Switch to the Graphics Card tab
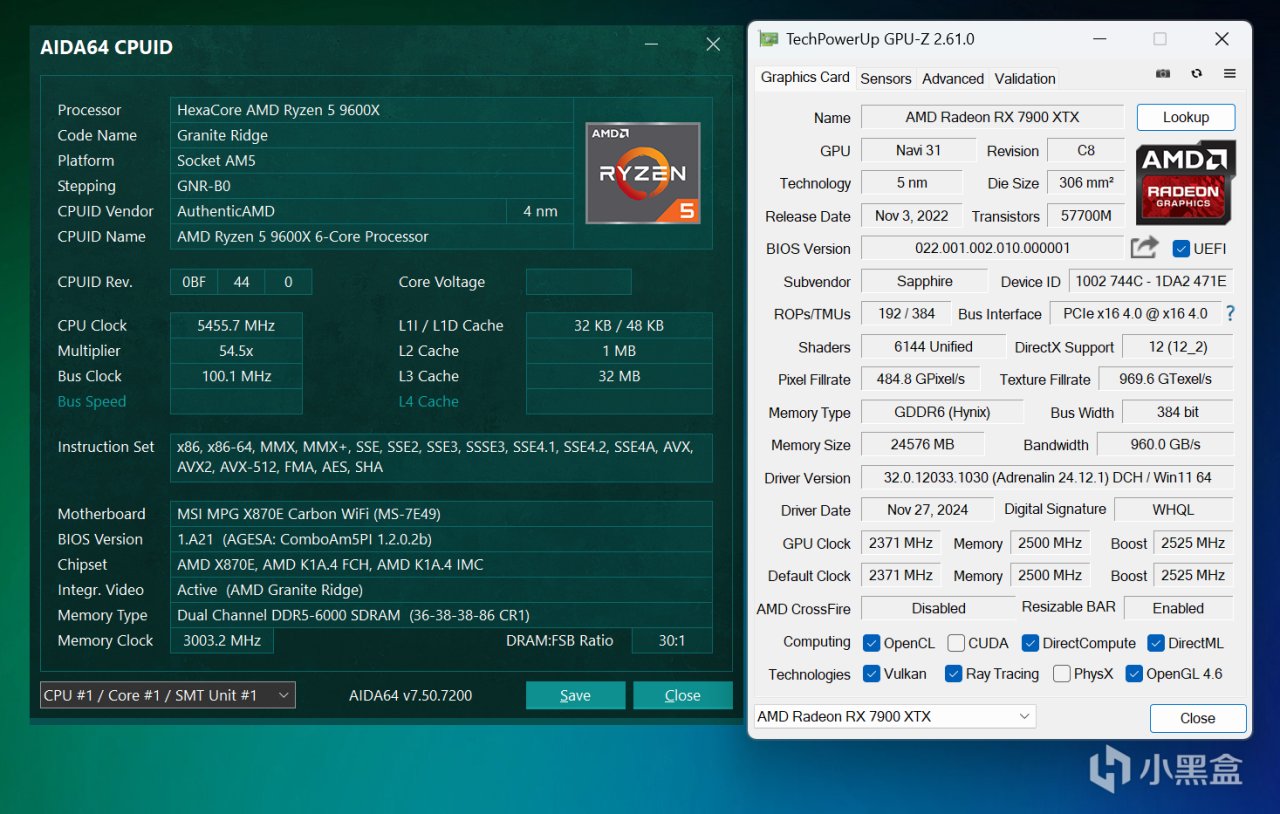This screenshot has height=814, width=1280. (805, 77)
